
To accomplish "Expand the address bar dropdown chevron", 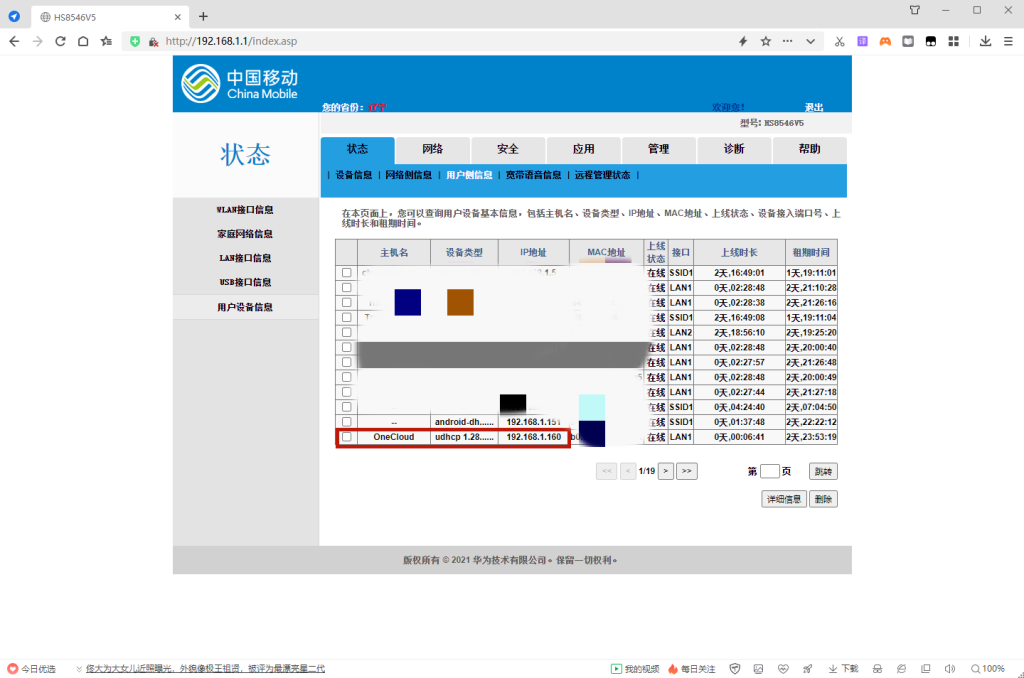I will point(810,41).
